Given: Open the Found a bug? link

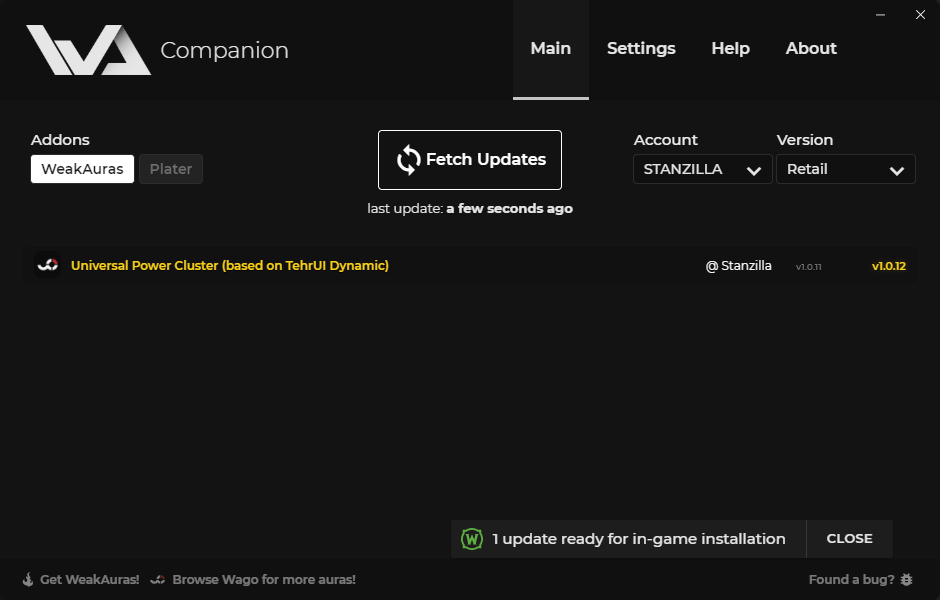Looking at the screenshot, I should click(x=851, y=580).
